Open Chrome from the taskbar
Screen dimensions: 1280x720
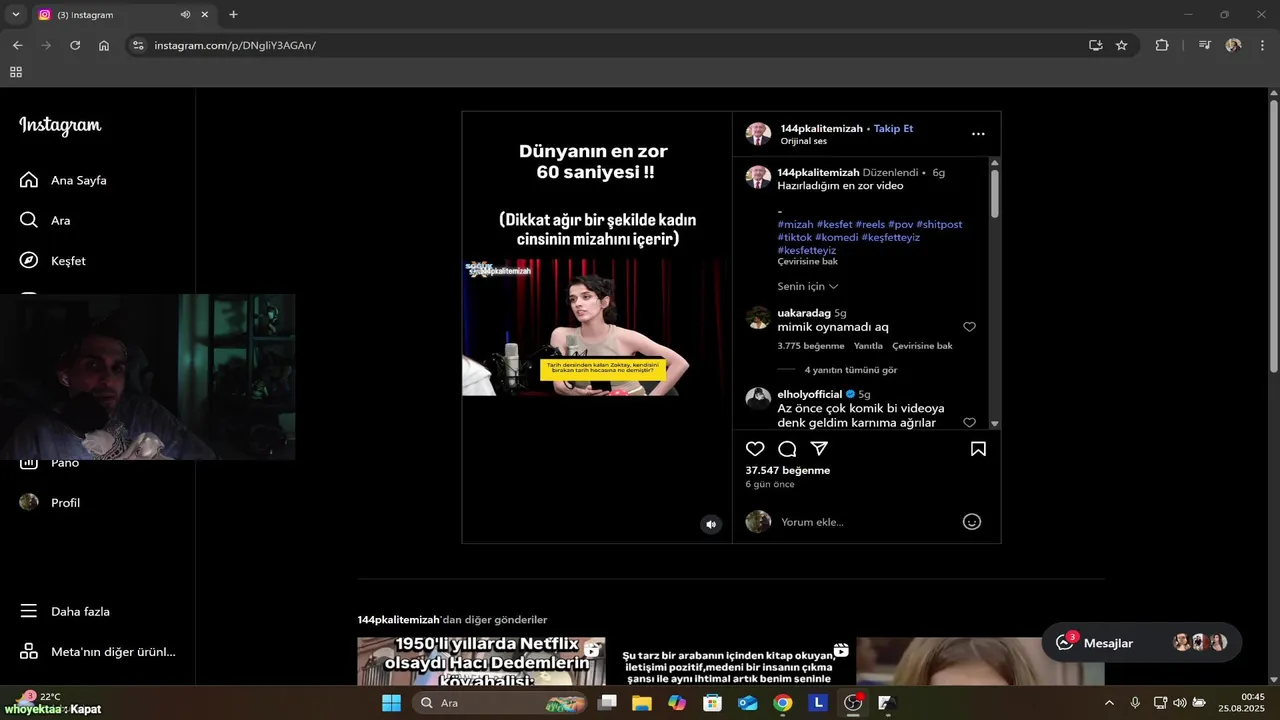click(x=783, y=703)
